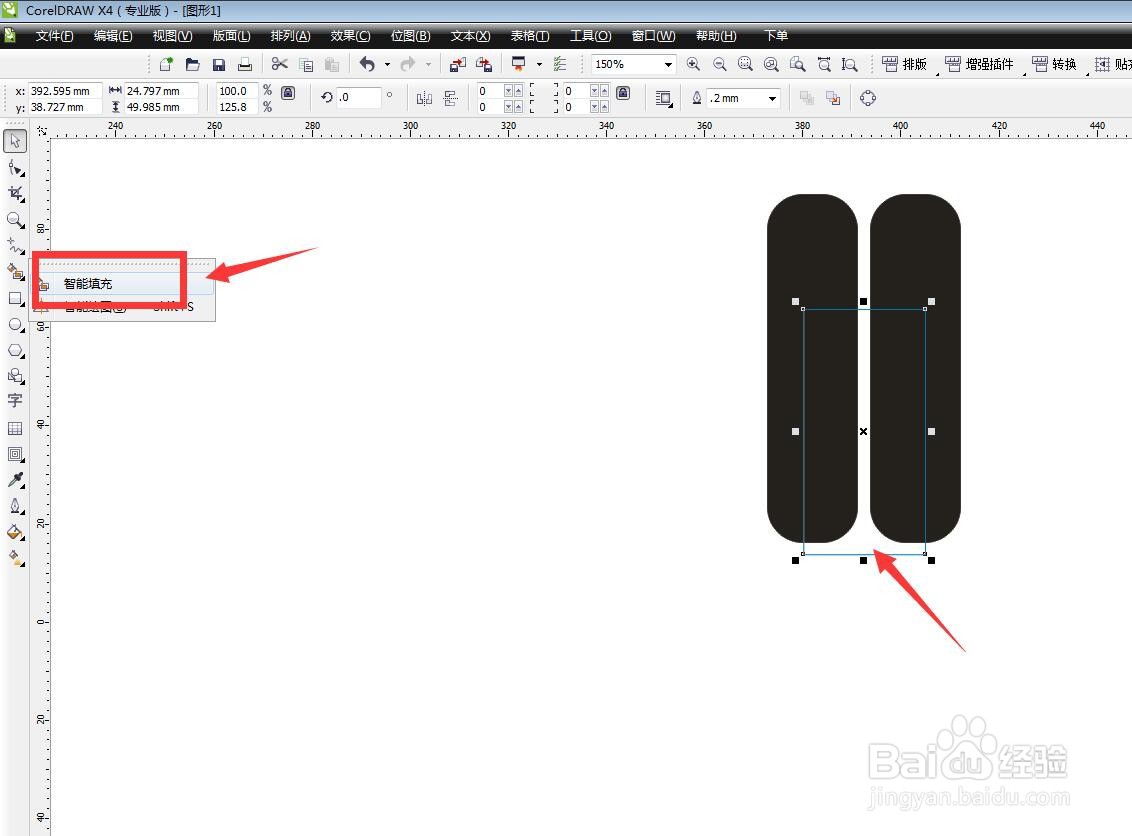Click the Zoom In magnifier

(693, 64)
